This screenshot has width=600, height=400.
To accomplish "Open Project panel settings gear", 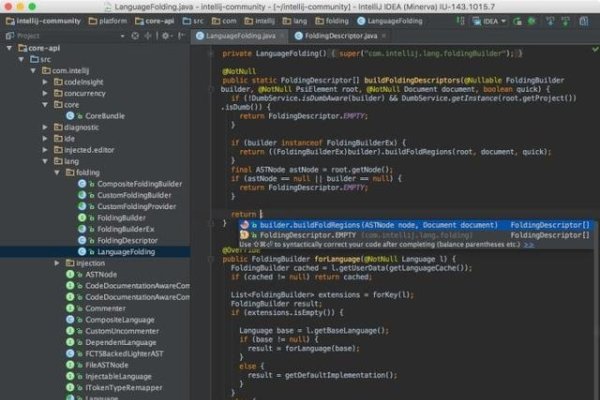I will click(x=165, y=36).
